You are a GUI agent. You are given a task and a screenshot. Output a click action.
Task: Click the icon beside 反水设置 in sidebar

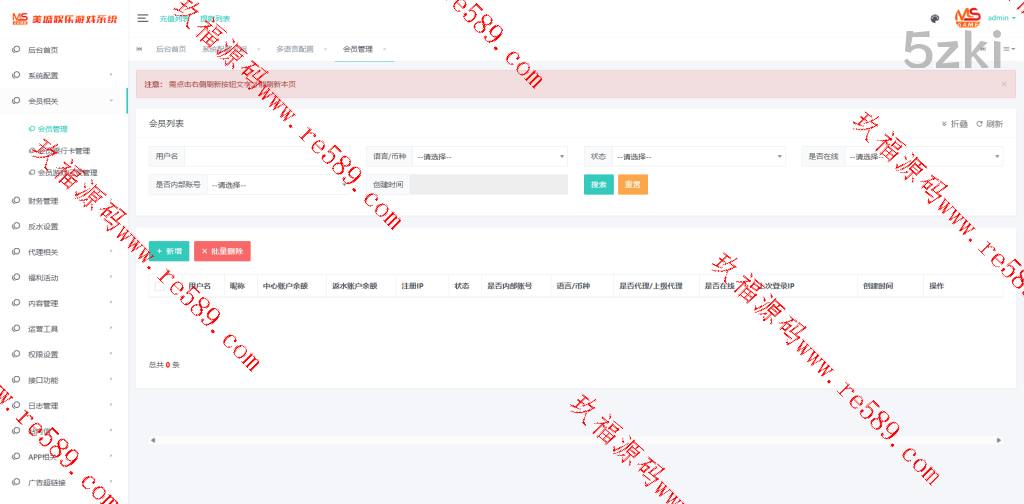pyautogui.click(x=16, y=227)
